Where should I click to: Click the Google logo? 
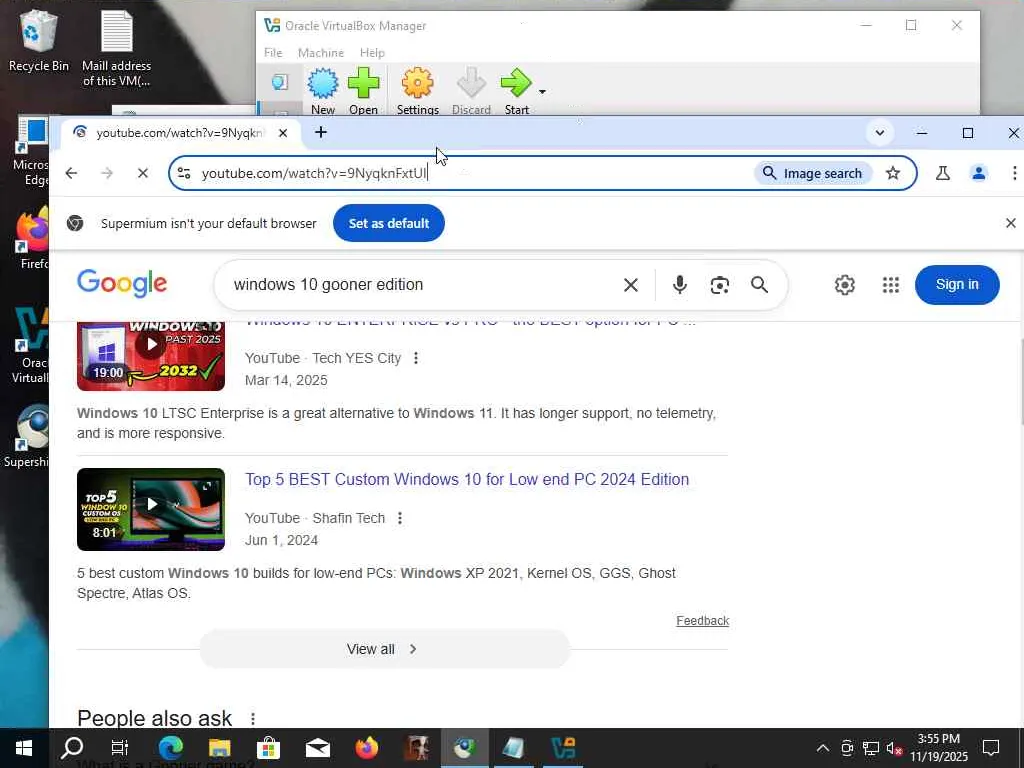pos(122,284)
